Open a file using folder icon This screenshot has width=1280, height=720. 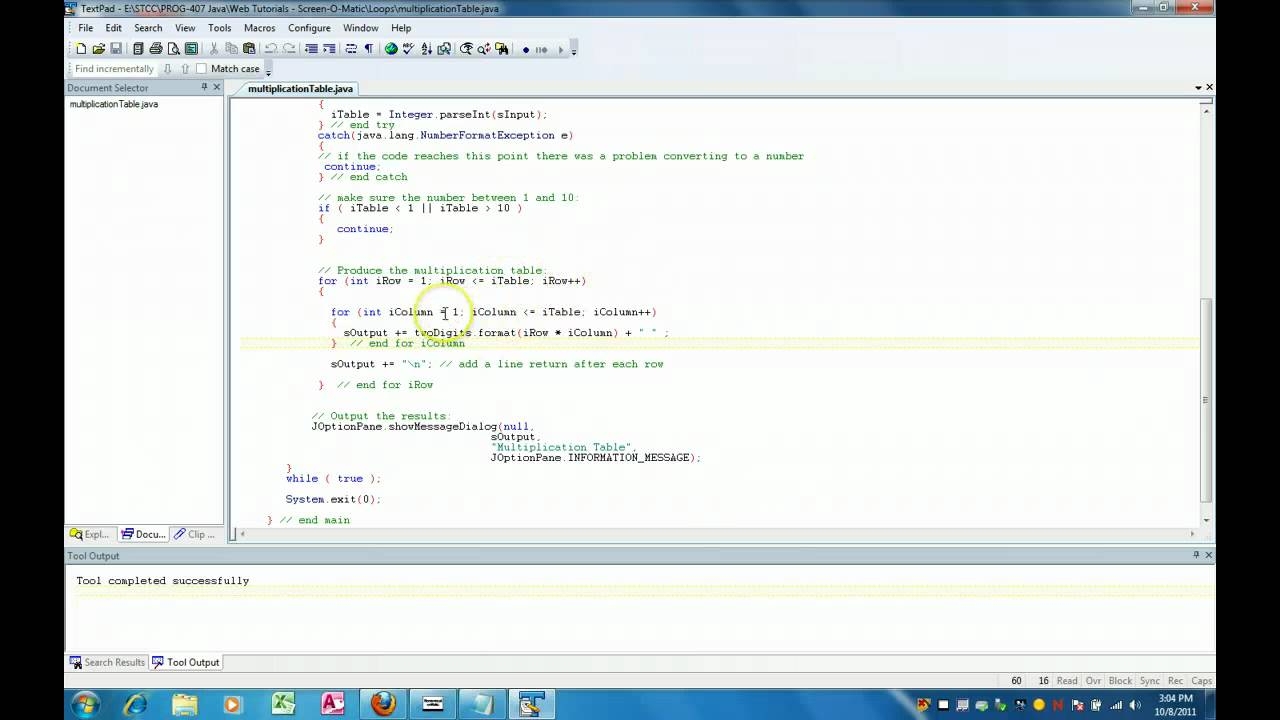[98, 49]
